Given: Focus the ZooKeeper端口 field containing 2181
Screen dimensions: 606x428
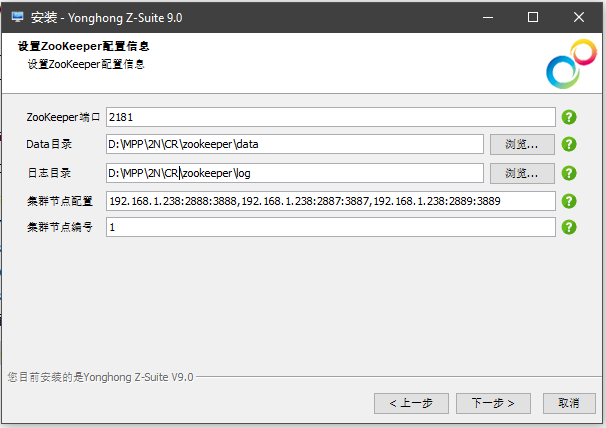Looking at the screenshot, I should point(331,117).
